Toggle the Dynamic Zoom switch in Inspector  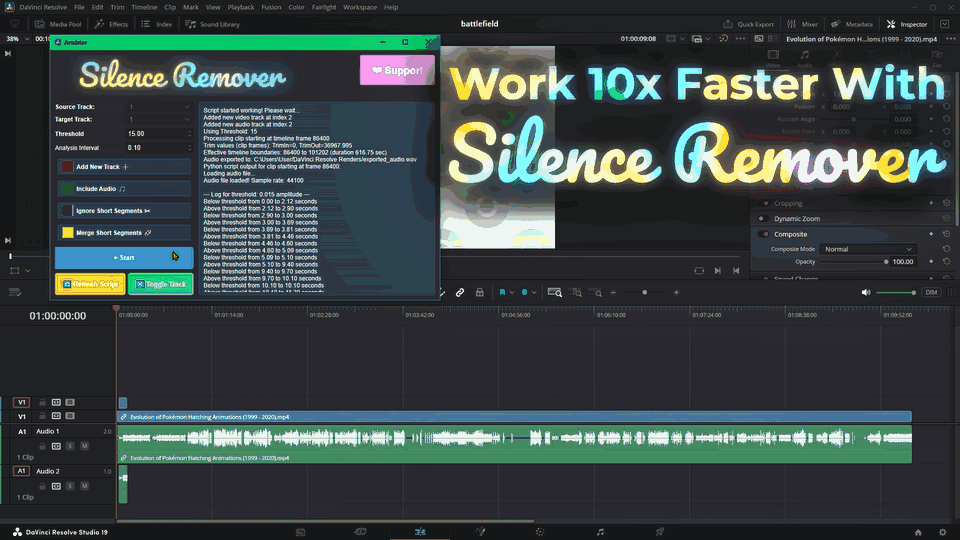[x=763, y=219]
